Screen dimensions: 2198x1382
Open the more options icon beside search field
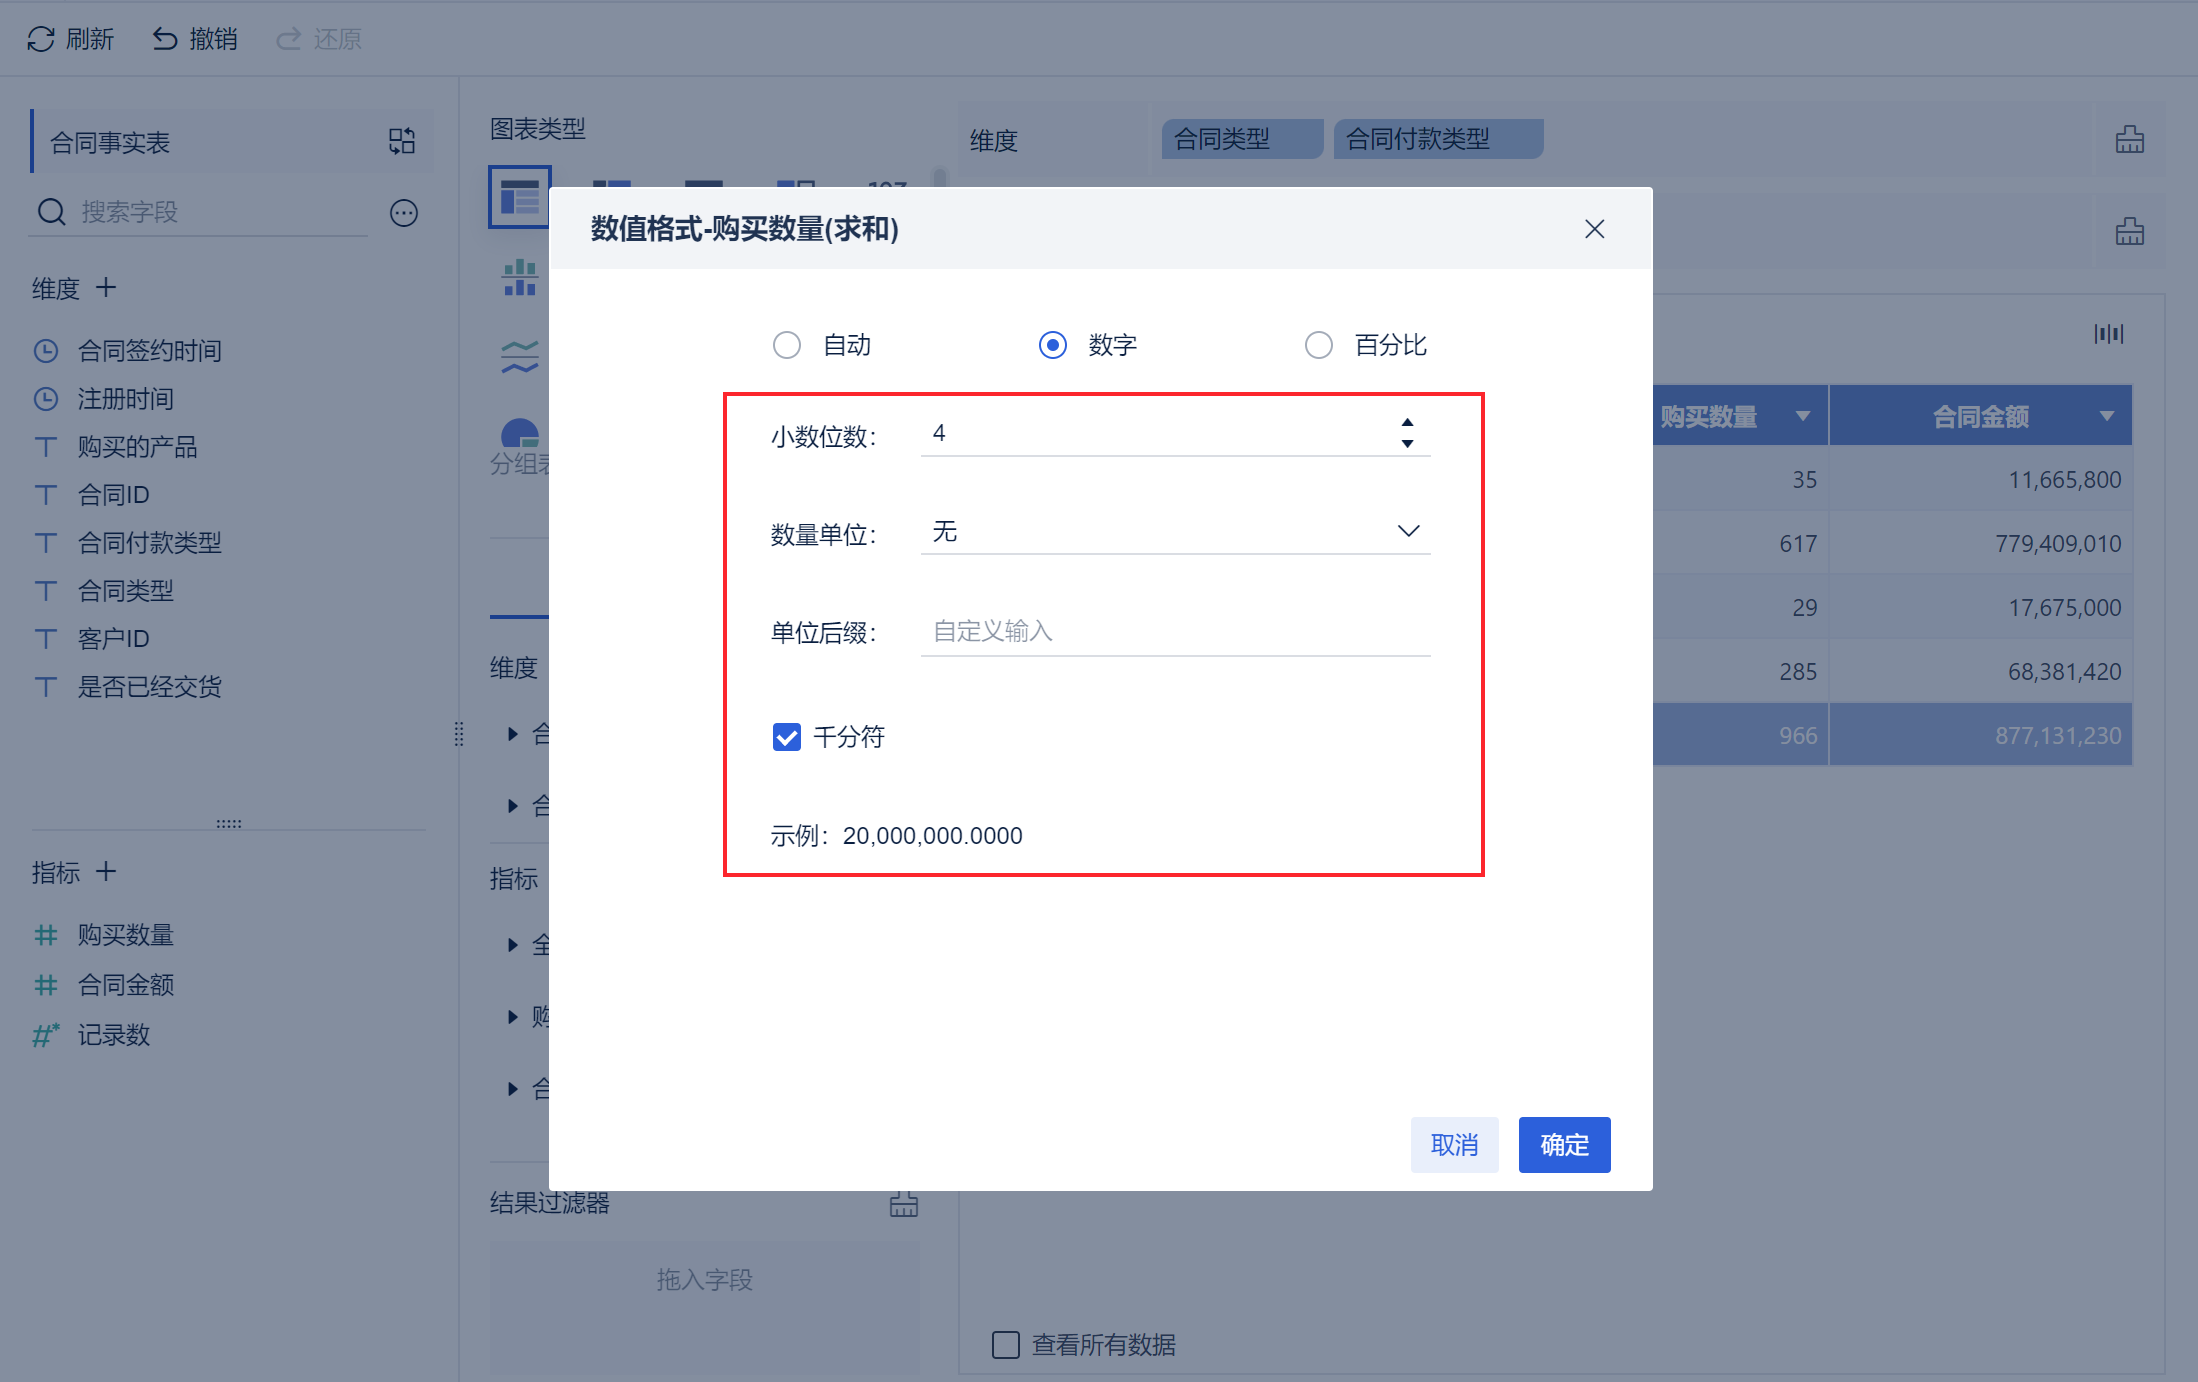[404, 212]
